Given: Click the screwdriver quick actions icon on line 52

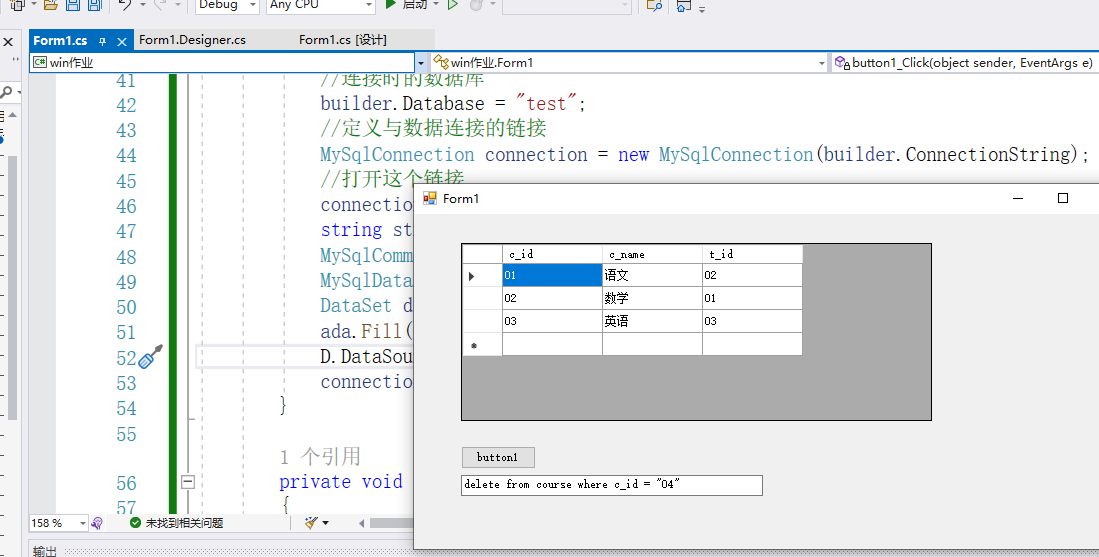Looking at the screenshot, I should click(151, 357).
